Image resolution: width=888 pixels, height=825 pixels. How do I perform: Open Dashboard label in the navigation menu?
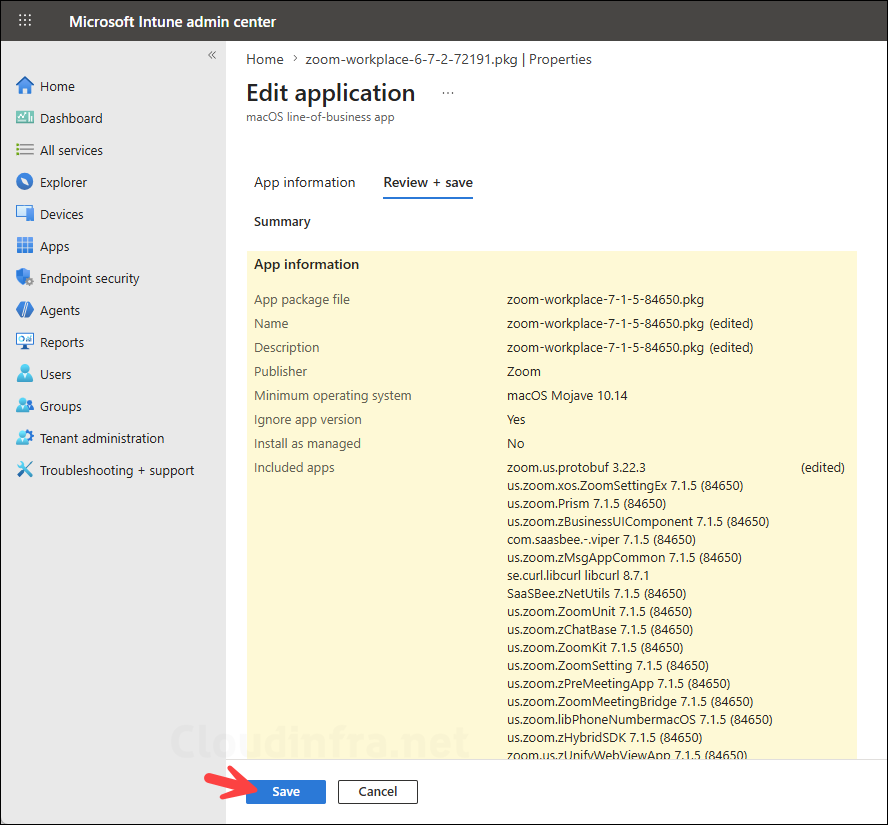(71, 118)
